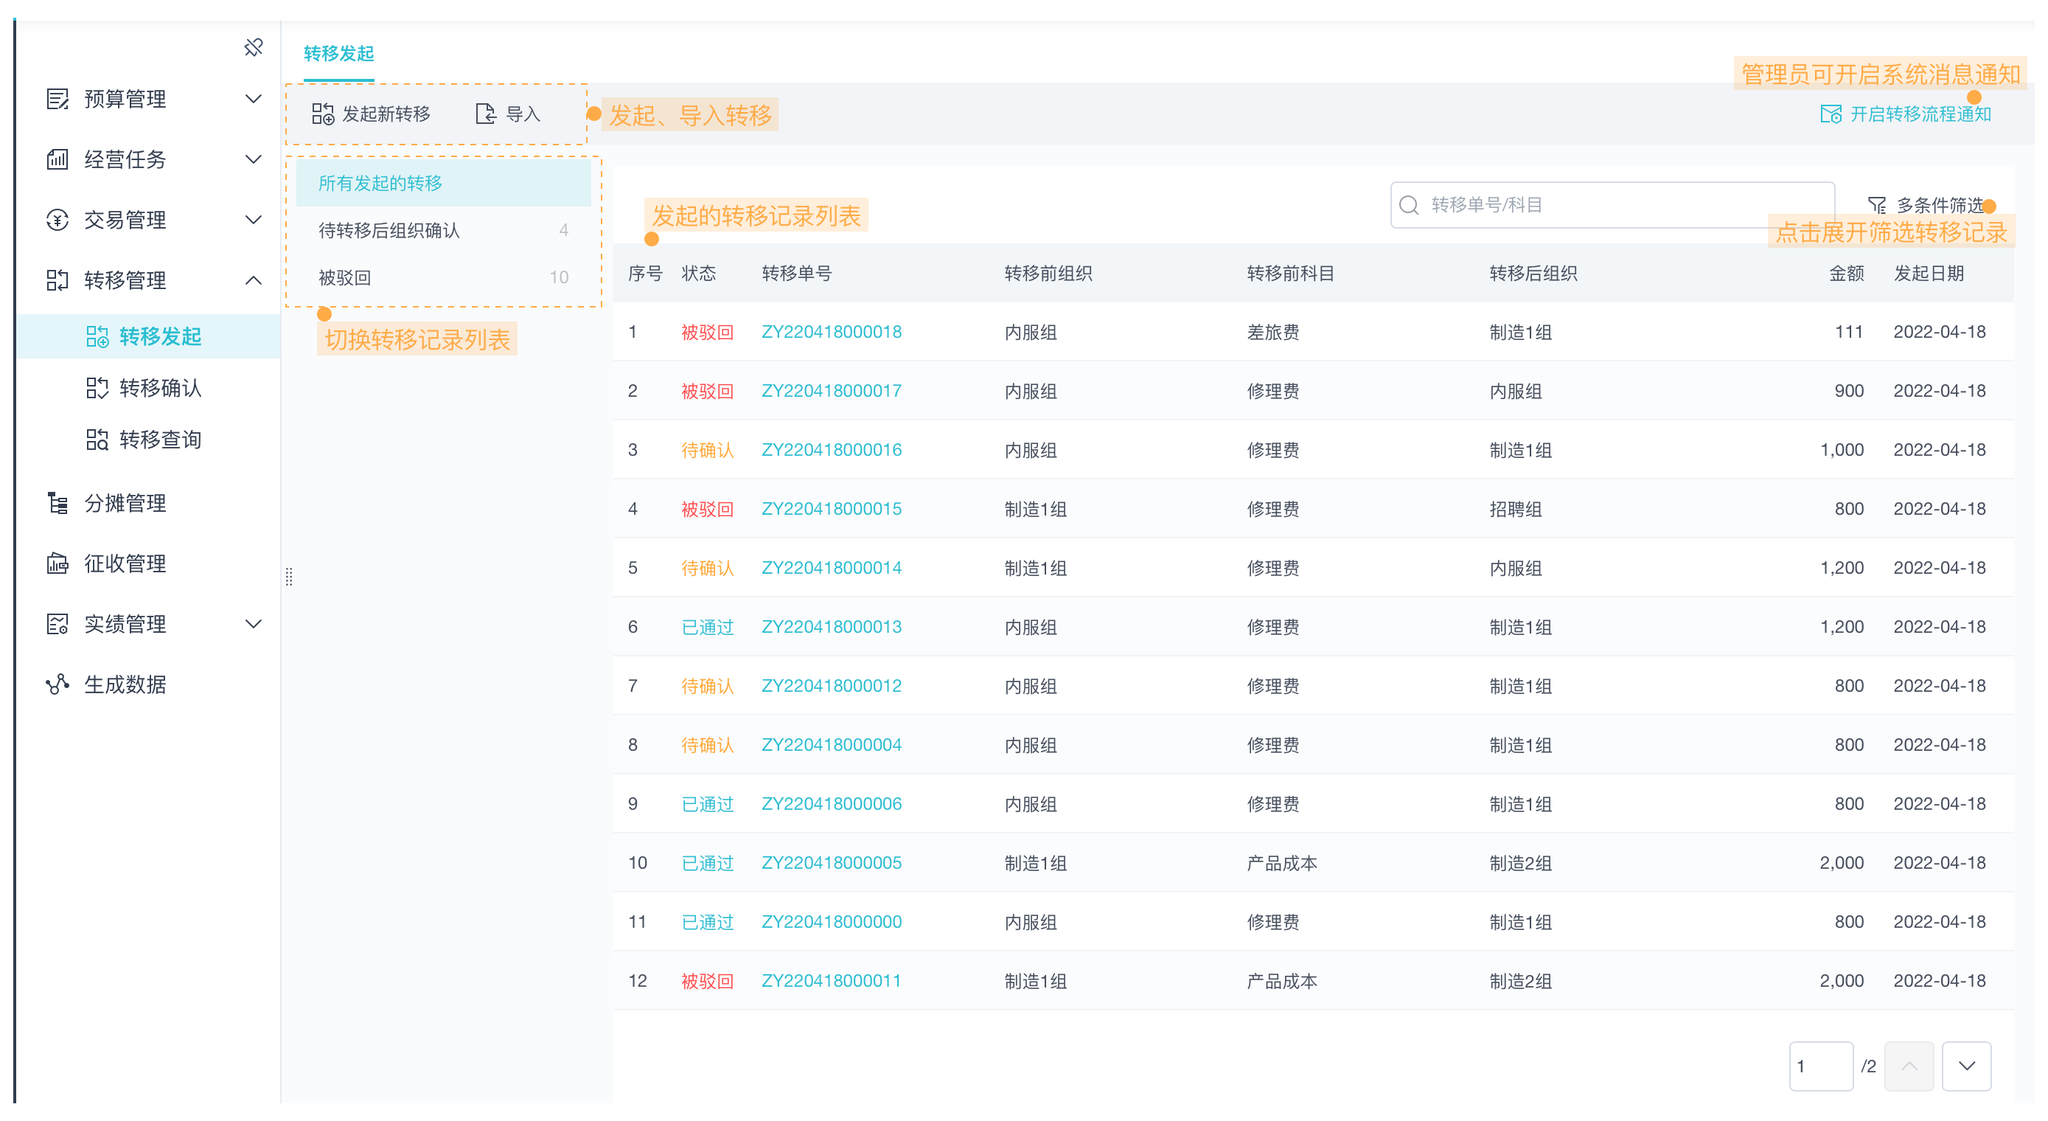Image resolution: width=2048 pixels, height=1121 pixels.
Task: Click the 分摊管理 sidebar icon
Action: 57,503
